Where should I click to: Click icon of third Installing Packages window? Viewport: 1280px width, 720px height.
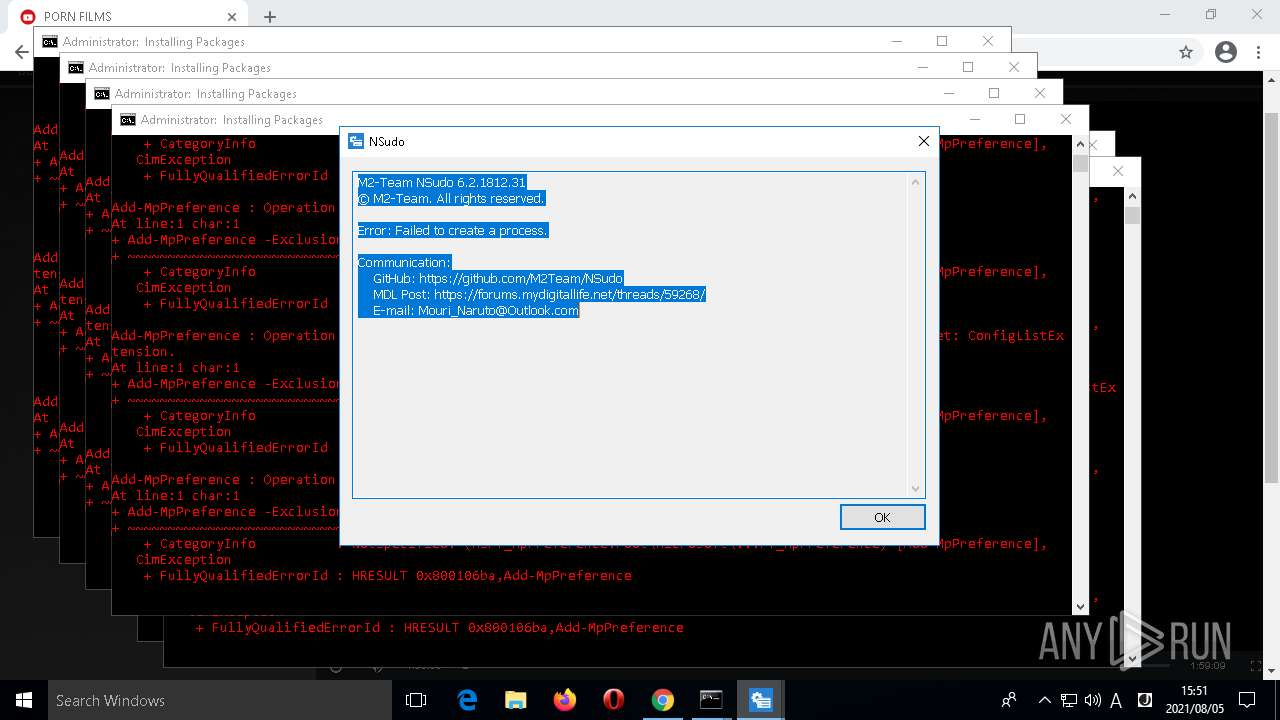pyautogui.click(x=102, y=94)
